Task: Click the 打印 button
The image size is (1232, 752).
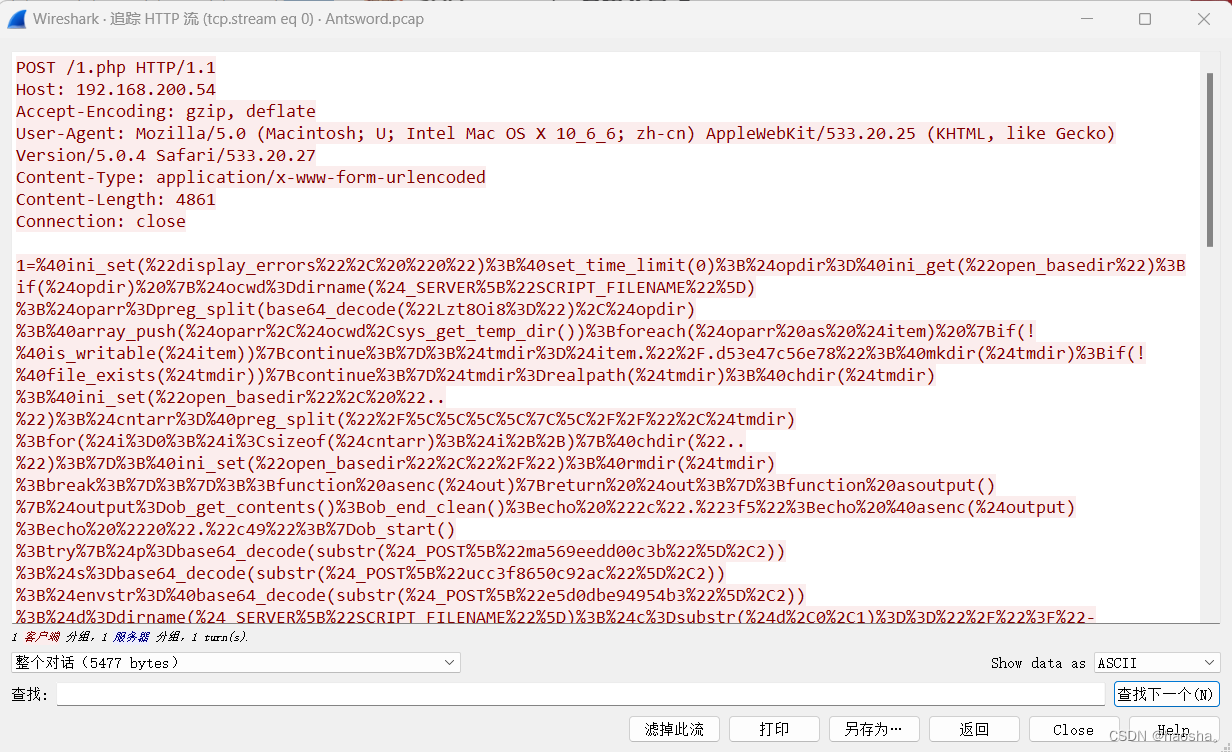Action: coord(774,729)
